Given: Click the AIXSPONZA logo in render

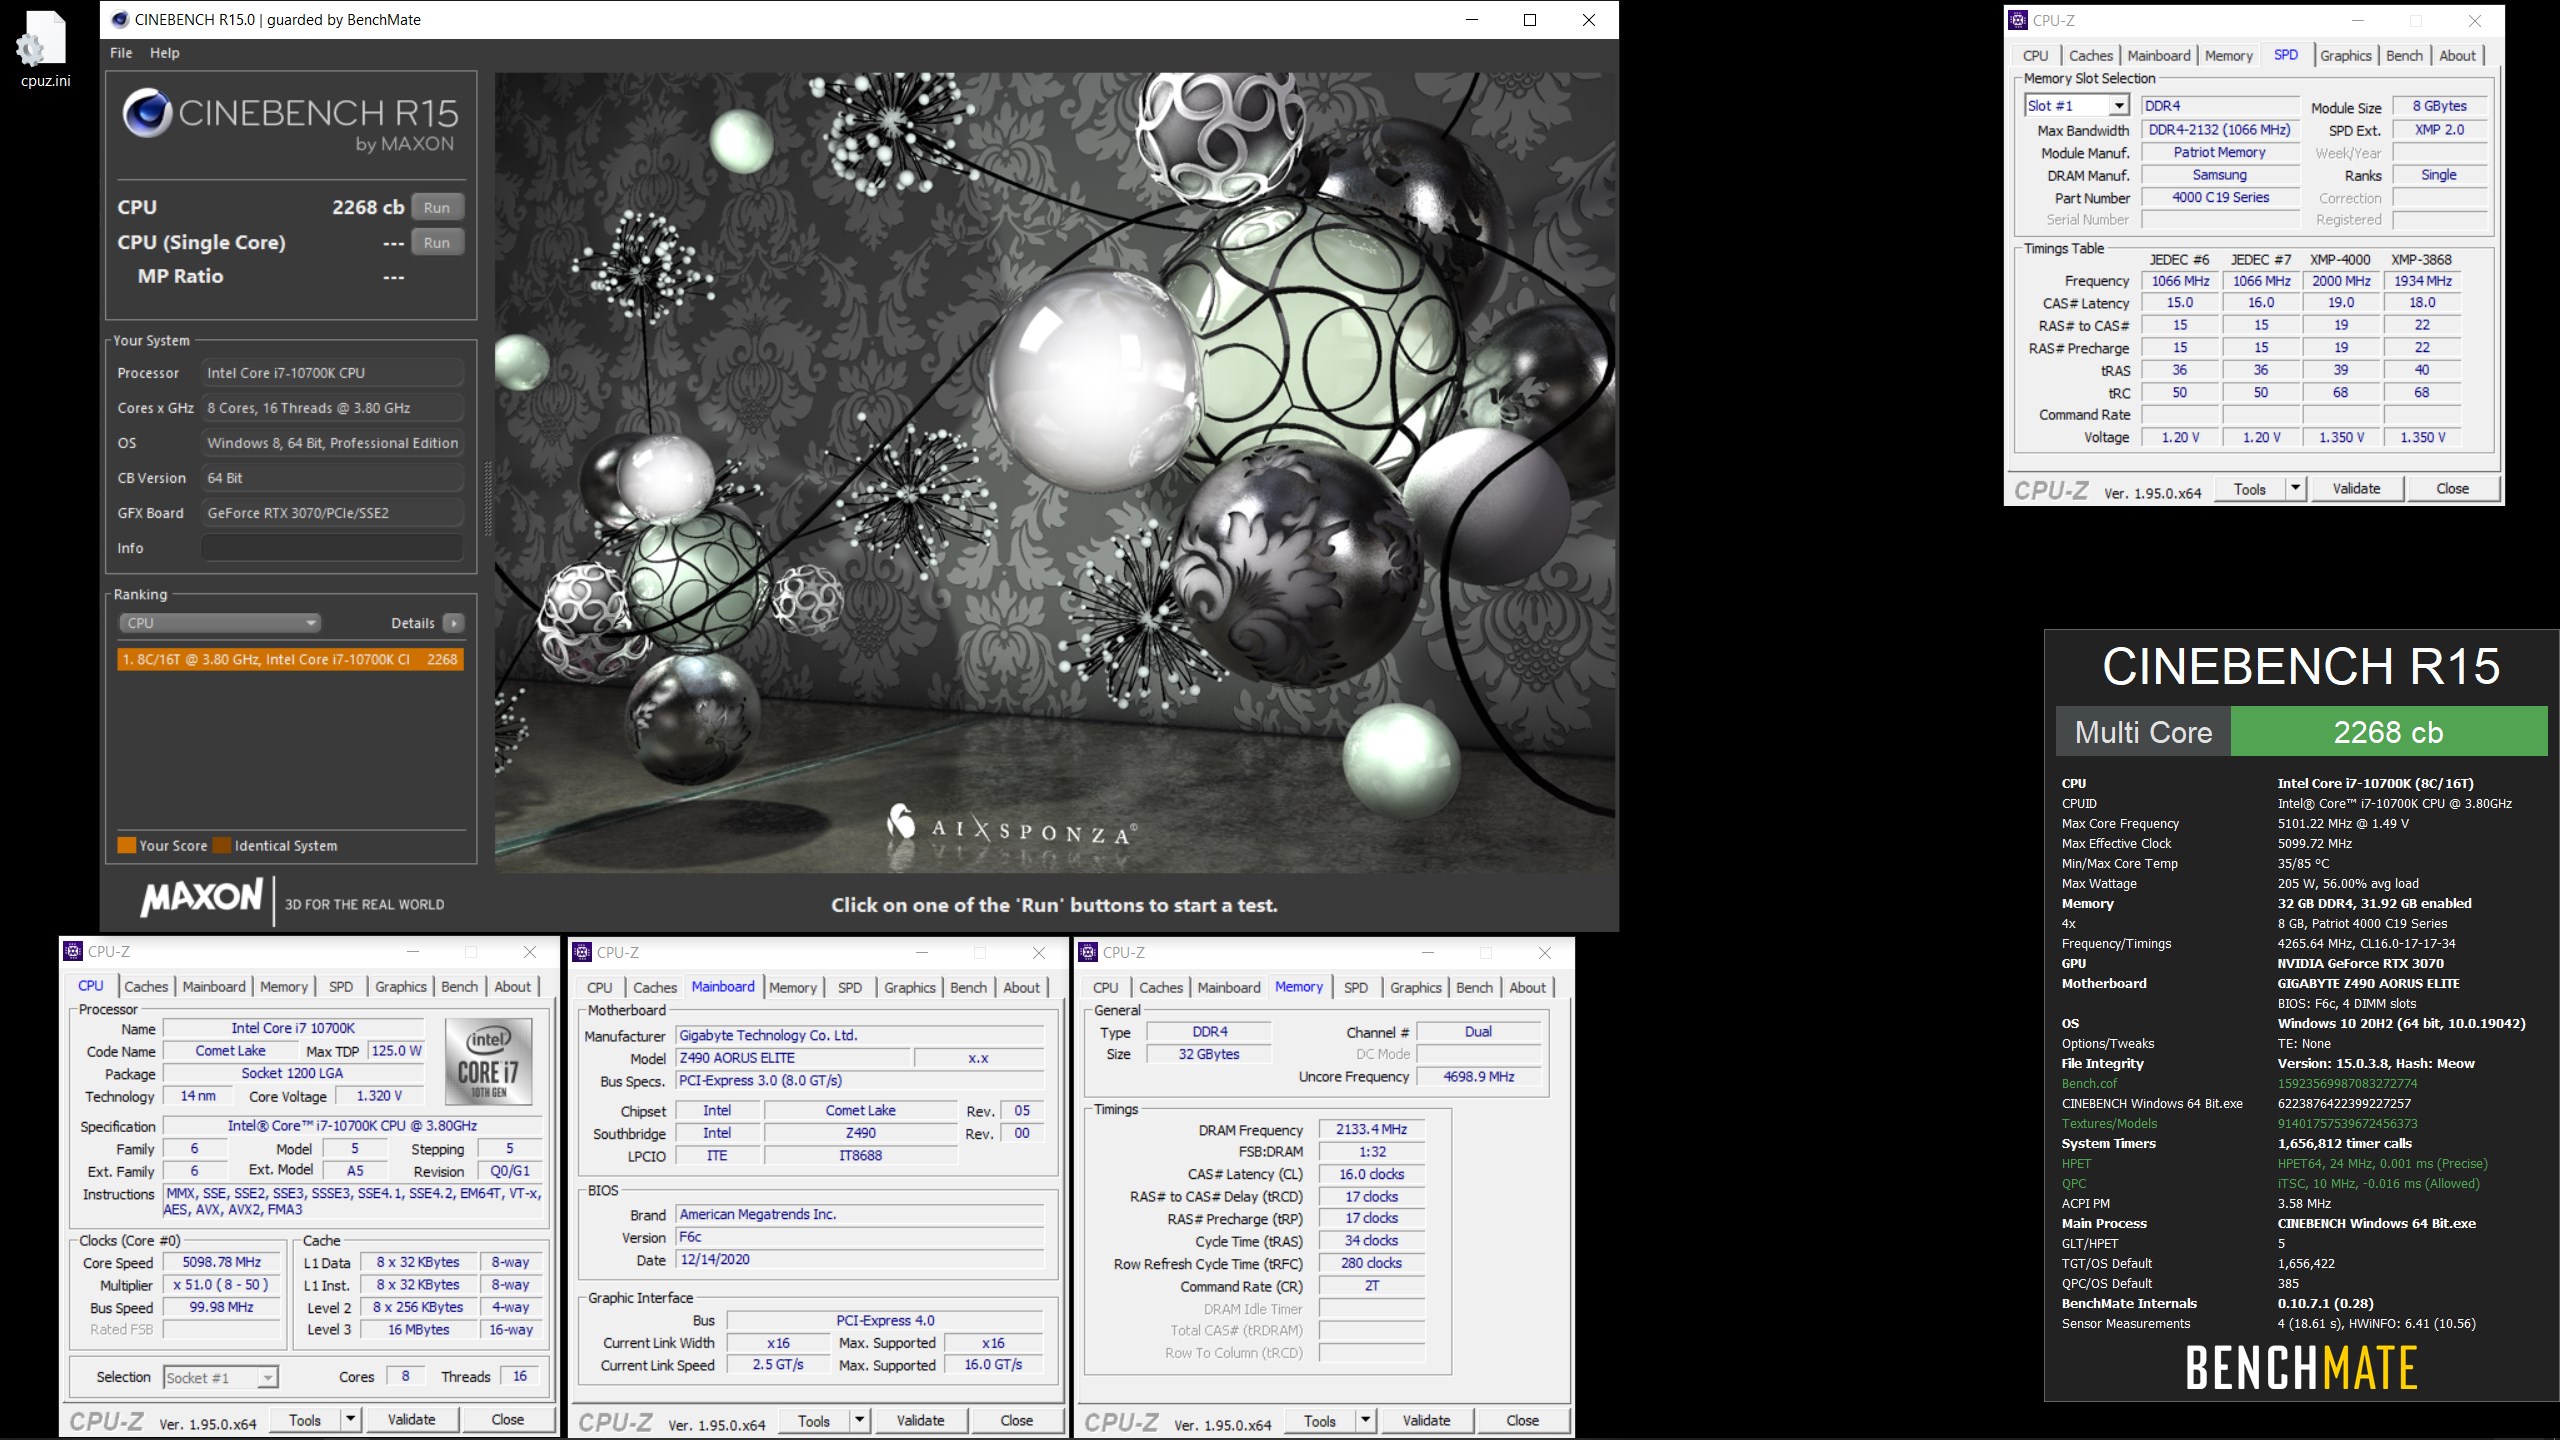Looking at the screenshot, I should click(x=1012, y=828).
